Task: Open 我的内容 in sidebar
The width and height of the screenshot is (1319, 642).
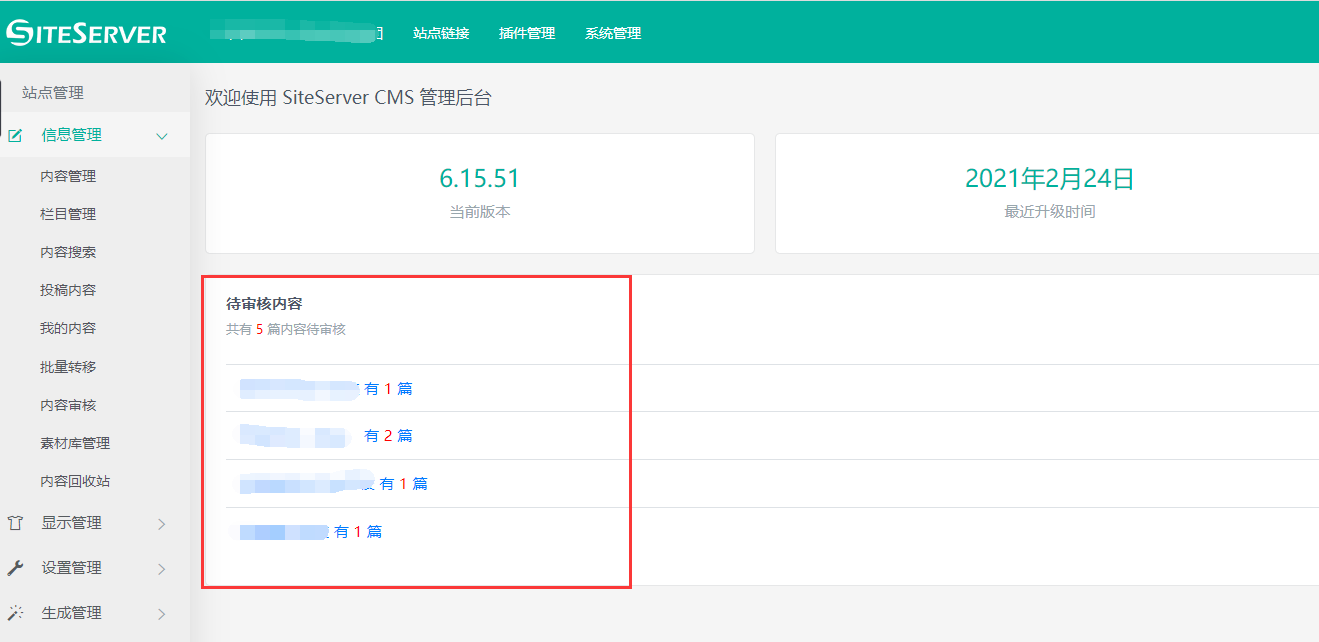Action: [x=68, y=328]
